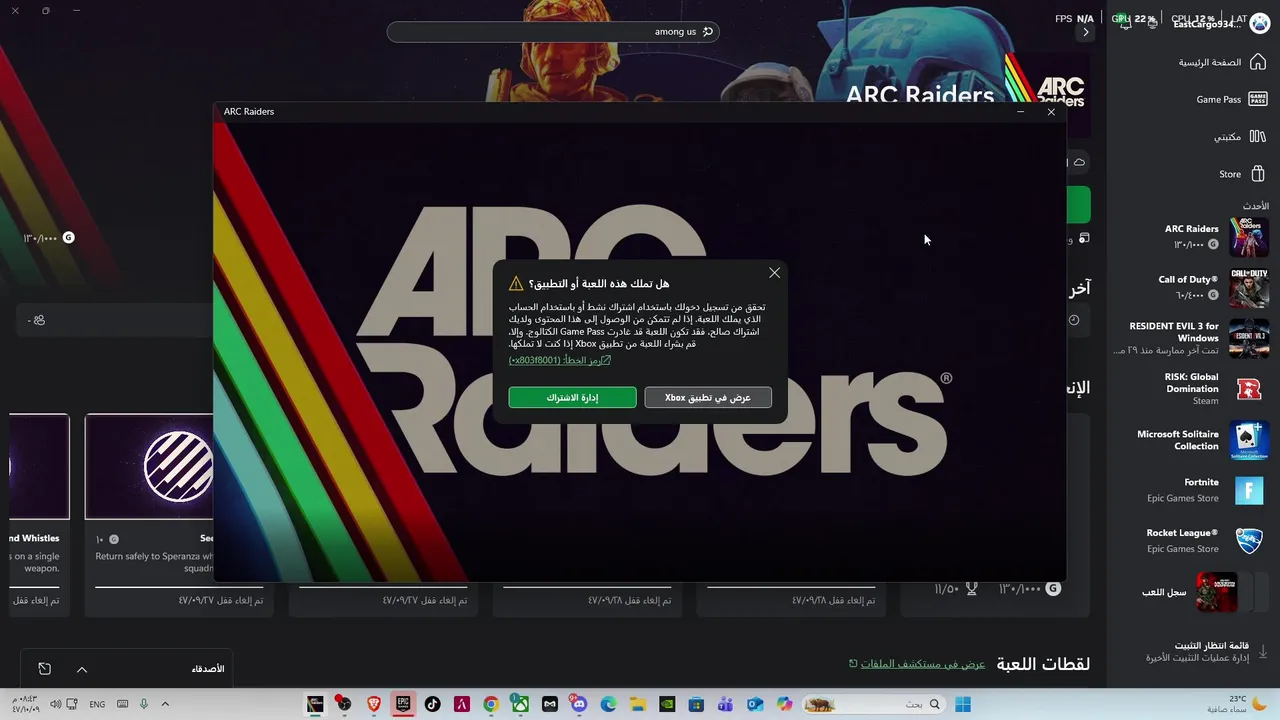
Task: Click the taskbar search box (بحث)
Action: tap(873, 704)
